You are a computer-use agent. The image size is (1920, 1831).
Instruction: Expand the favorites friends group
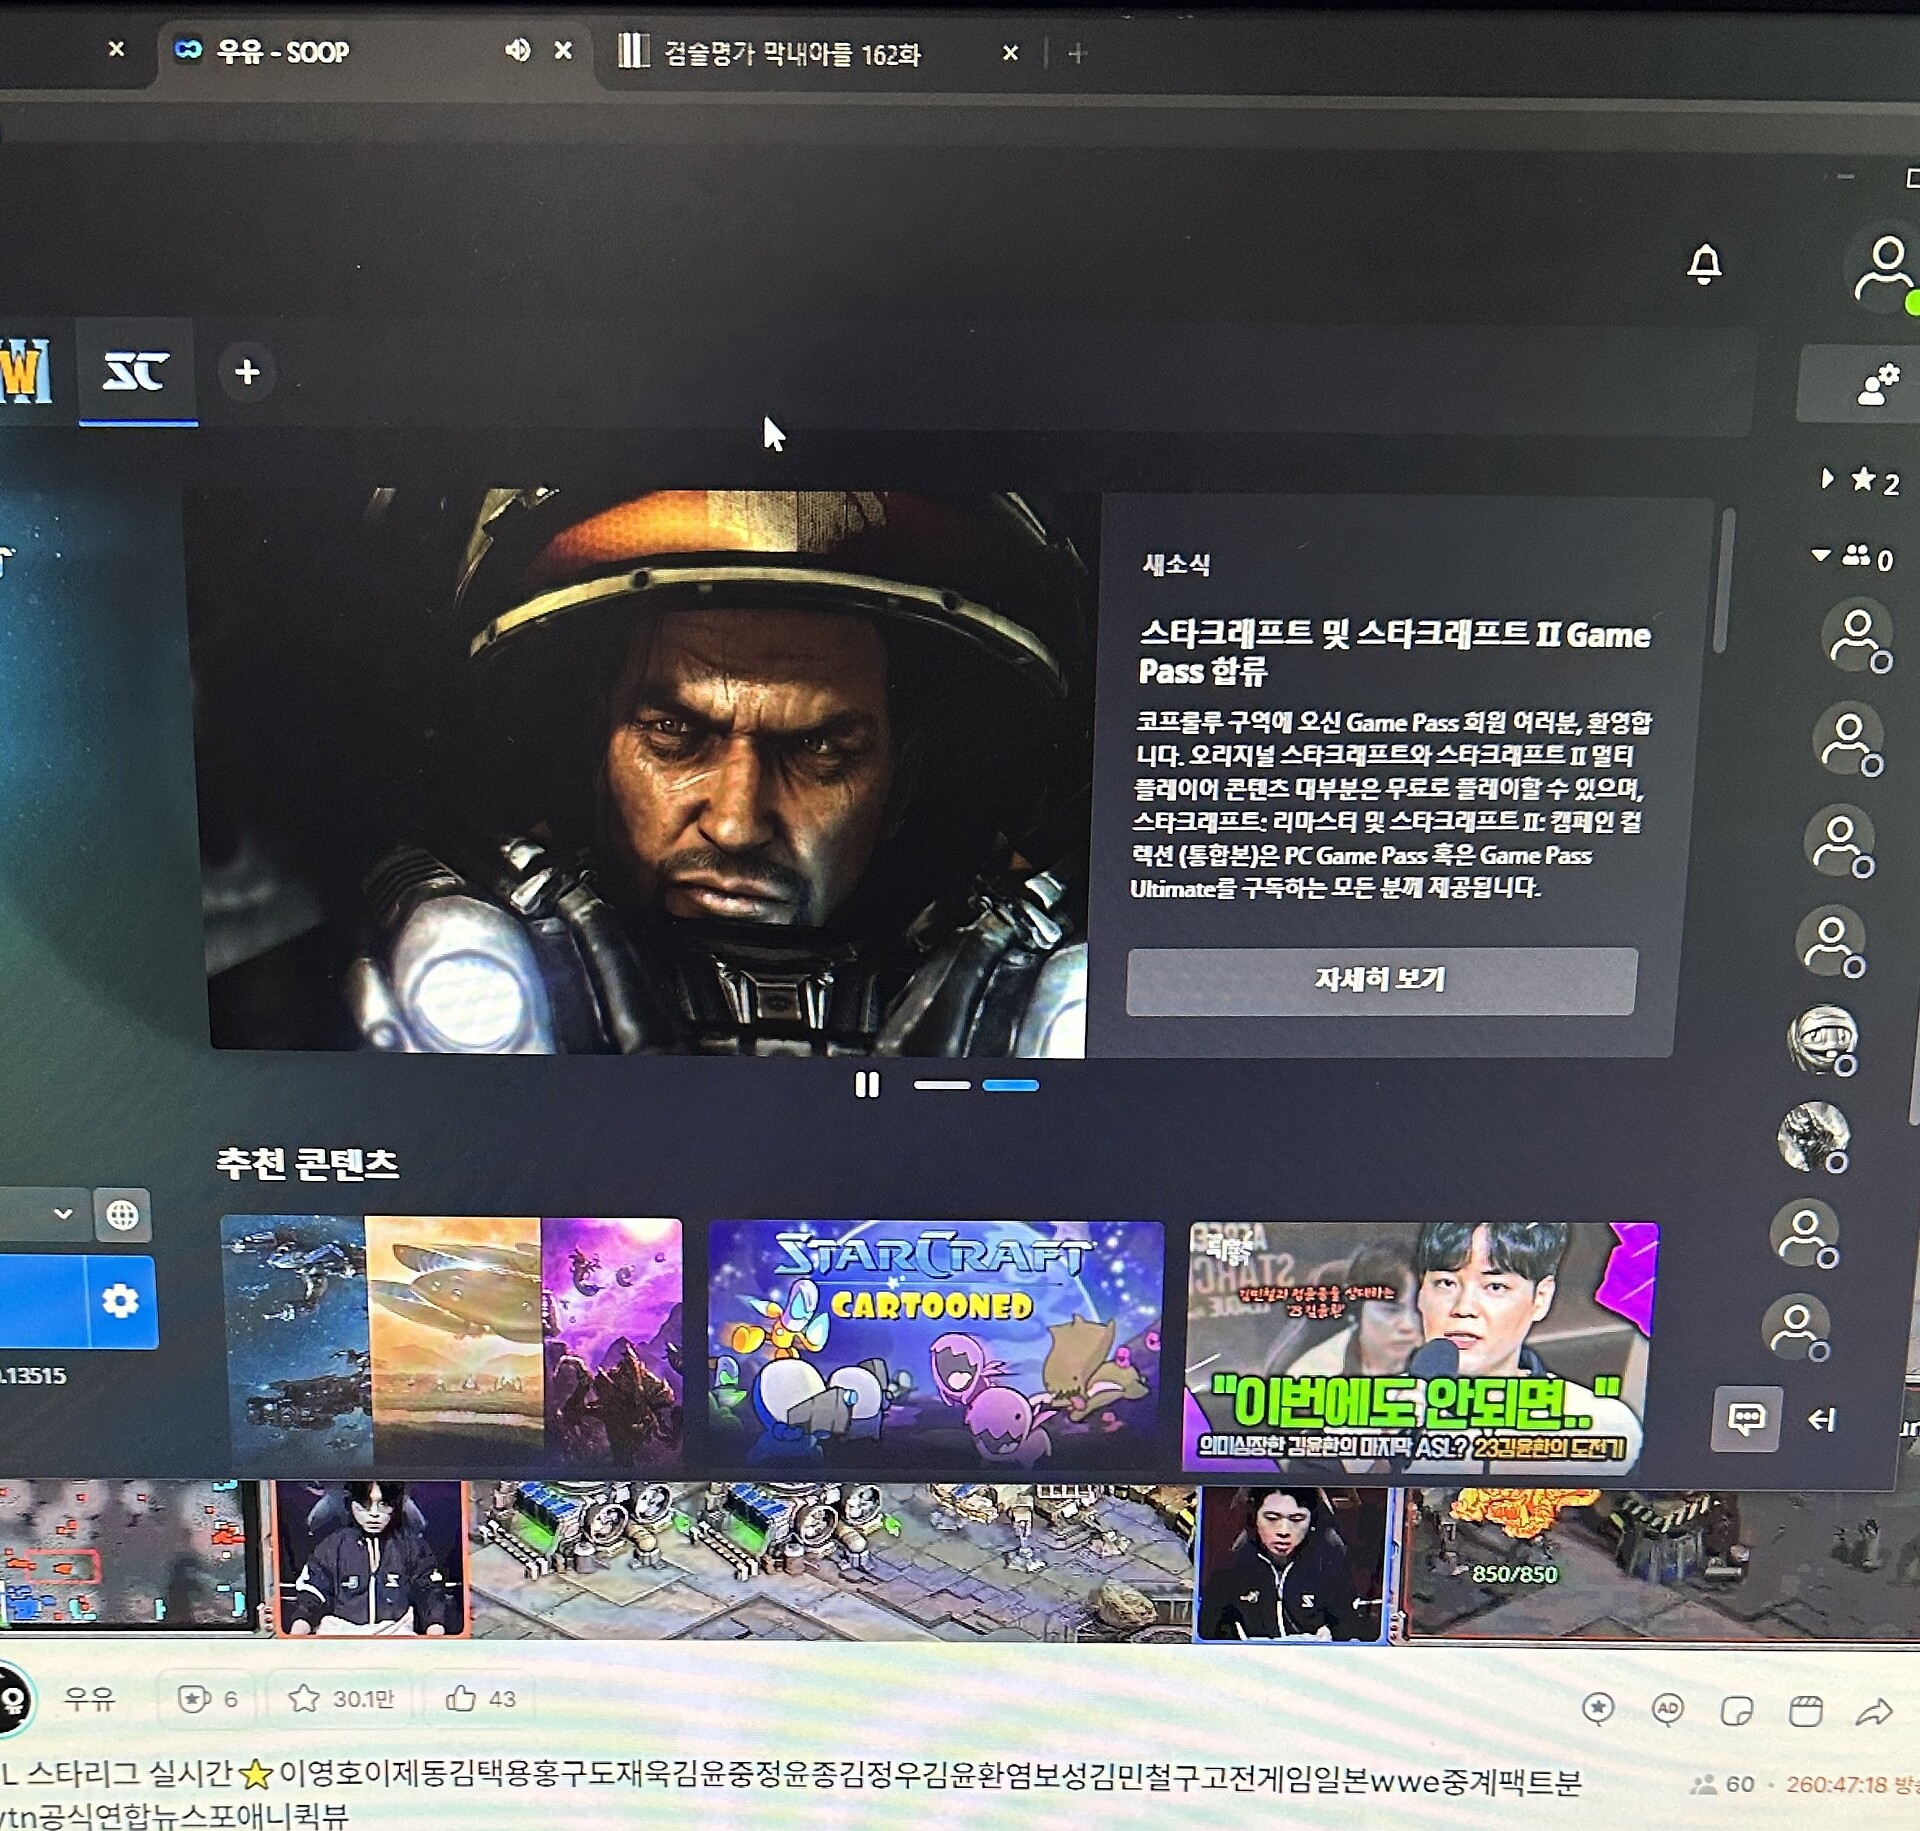pyautogui.click(x=1828, y=479)
